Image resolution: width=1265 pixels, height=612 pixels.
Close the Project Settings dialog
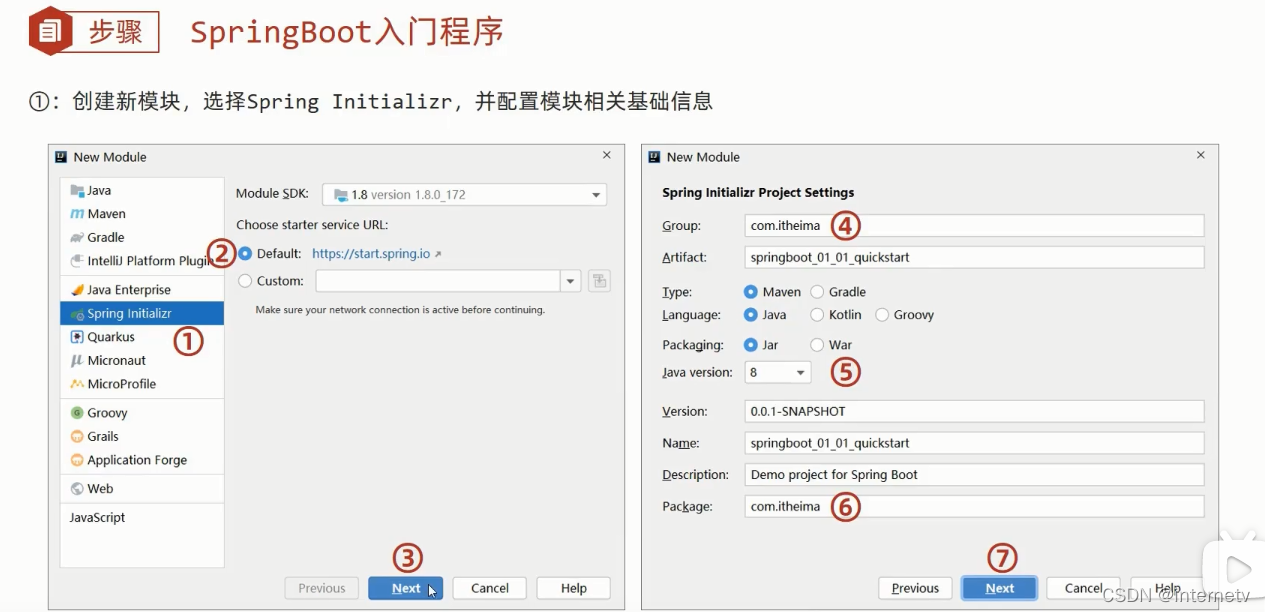coord(1201,156)
